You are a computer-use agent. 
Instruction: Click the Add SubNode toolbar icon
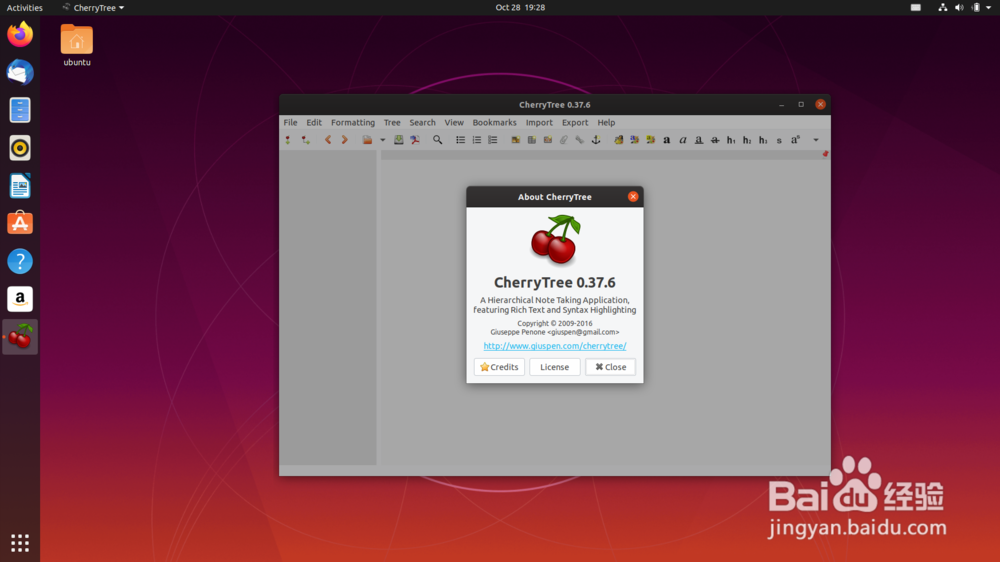coord(305,140)
